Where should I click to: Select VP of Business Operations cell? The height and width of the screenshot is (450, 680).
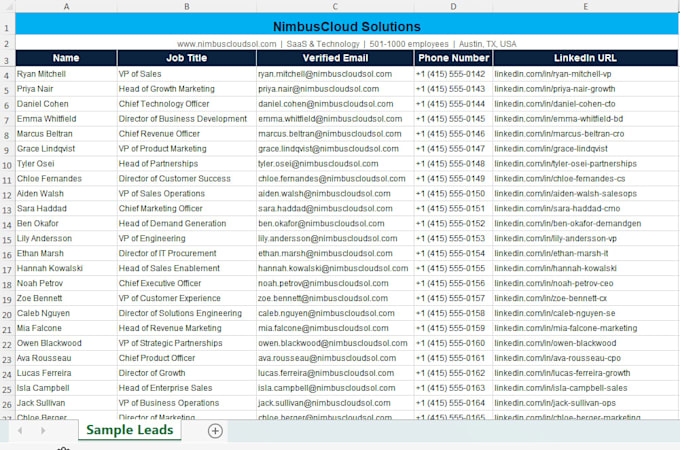(x=186, y=403)
